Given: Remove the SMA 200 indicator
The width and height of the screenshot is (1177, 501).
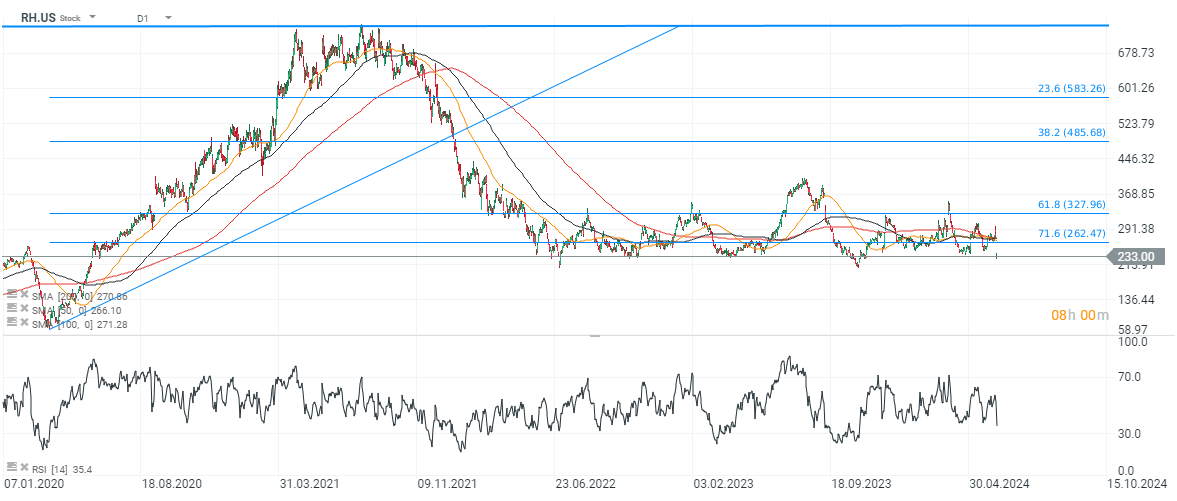Looking at the screenshot, I should click(x=23, y=296).
